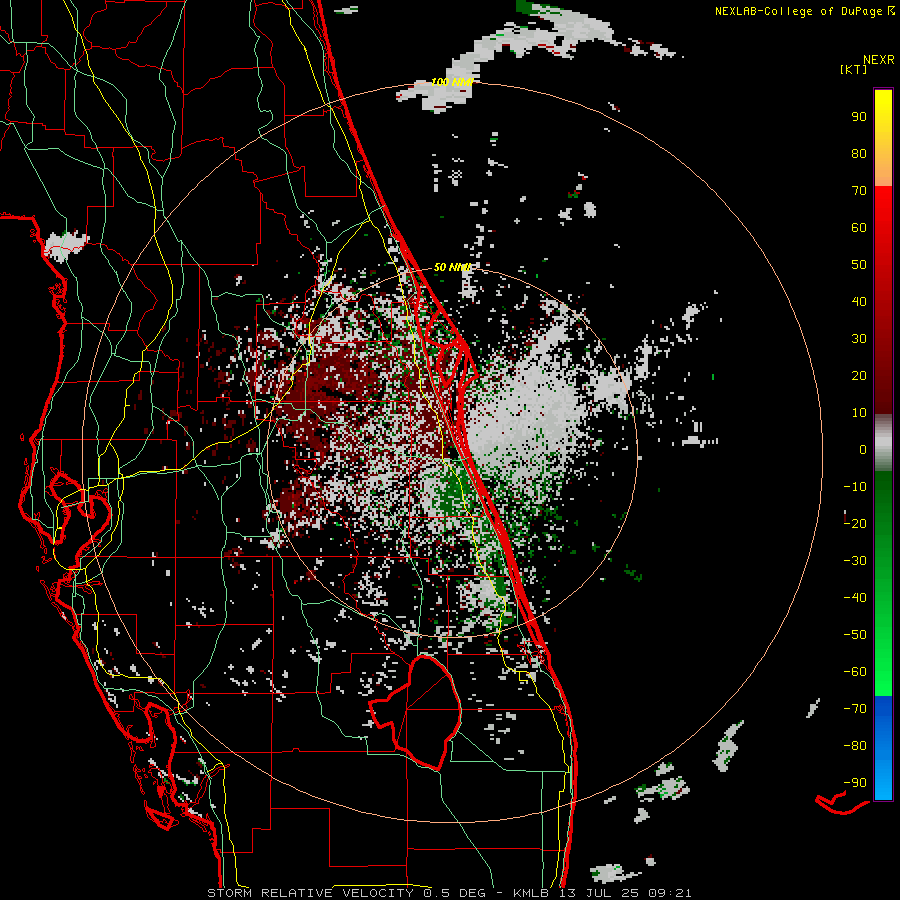Select the 70 value on the velocity scale
The height and width of the screenshot is (900, 900).
click(859, 191)
